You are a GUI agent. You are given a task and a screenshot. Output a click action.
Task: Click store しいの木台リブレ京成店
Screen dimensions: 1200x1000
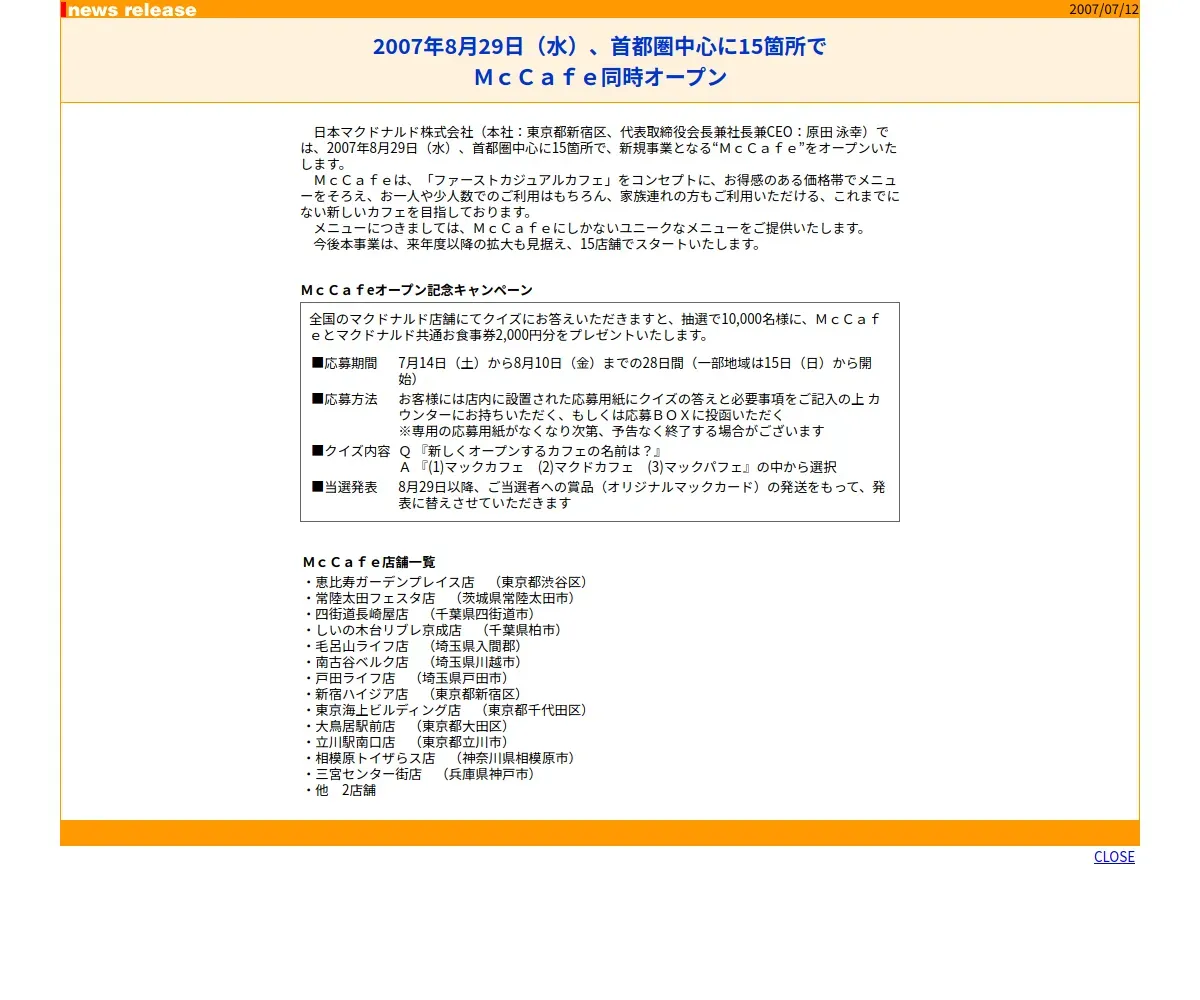[x=433, y=630]
